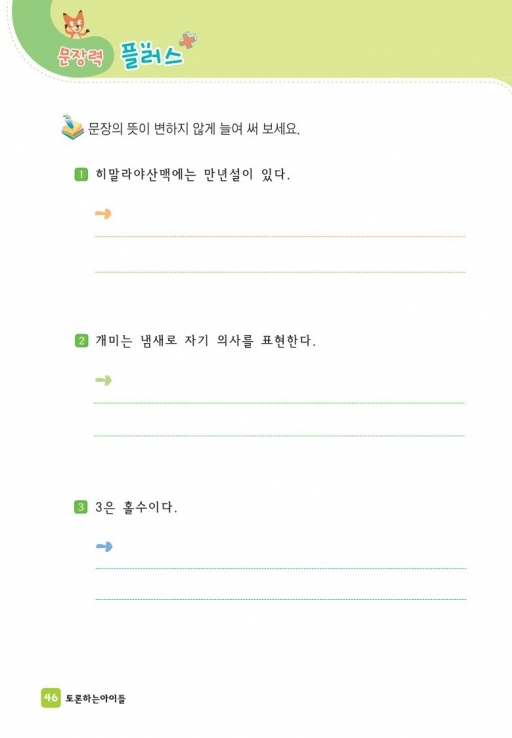
Task: Click the sentence 개미는 냄새로 자기 의사를 표현한다
Action: coord(205,340)
